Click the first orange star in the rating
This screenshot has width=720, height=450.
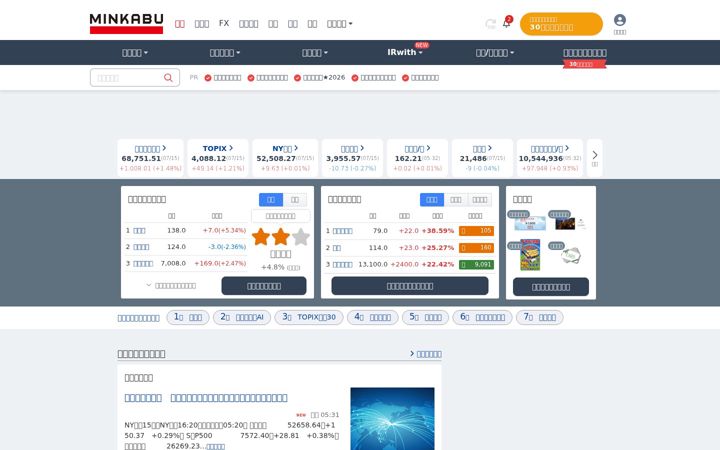[261, 237]
